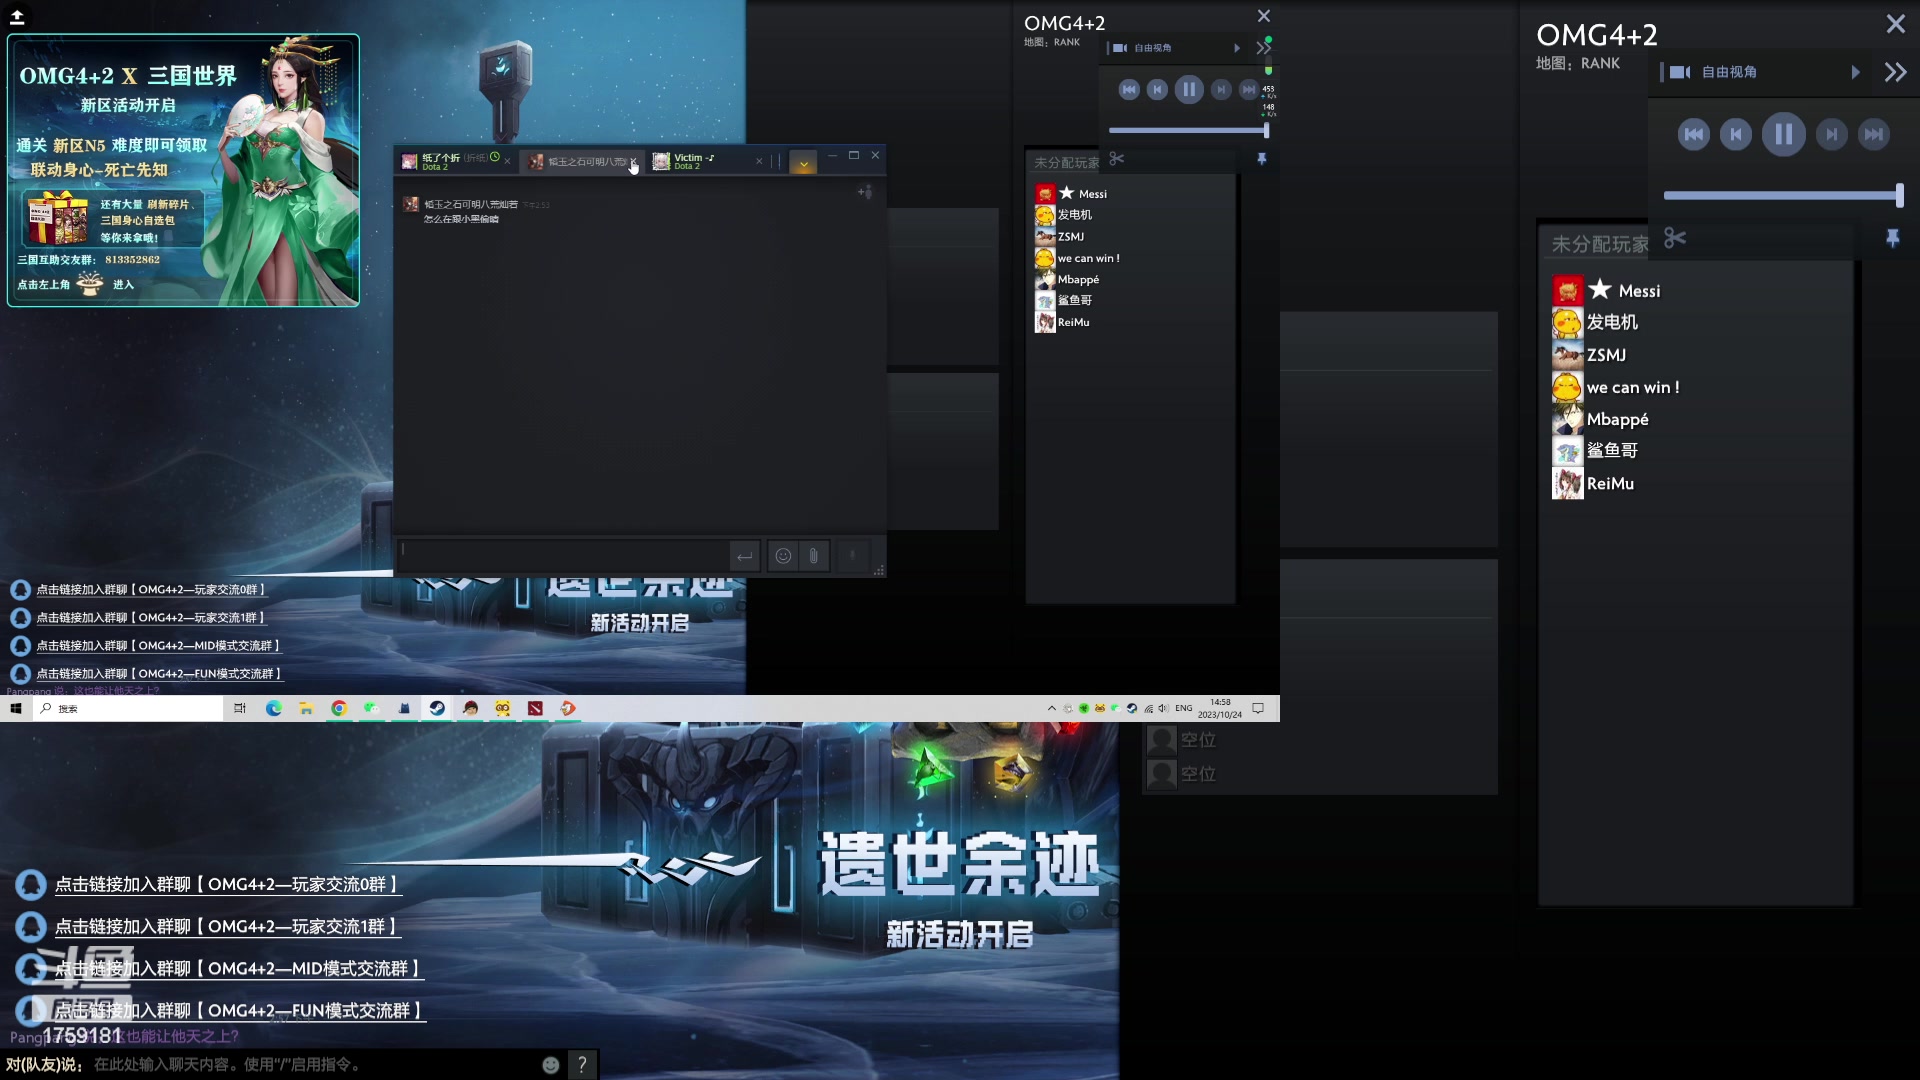Click scissors icon in smaller player panel
The height and width of the screenshot is (1080, 1920).
(1117, 159)
